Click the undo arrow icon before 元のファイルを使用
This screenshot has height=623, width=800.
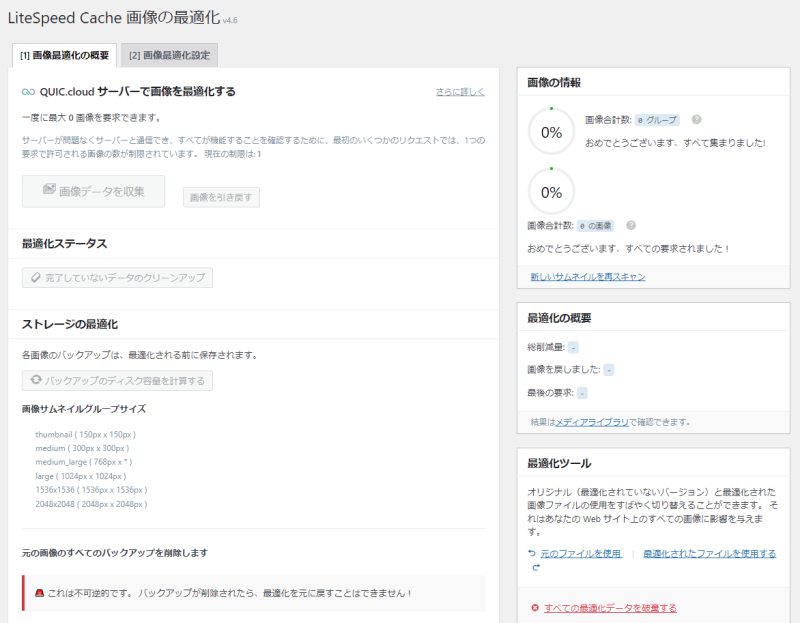[532, 553]
